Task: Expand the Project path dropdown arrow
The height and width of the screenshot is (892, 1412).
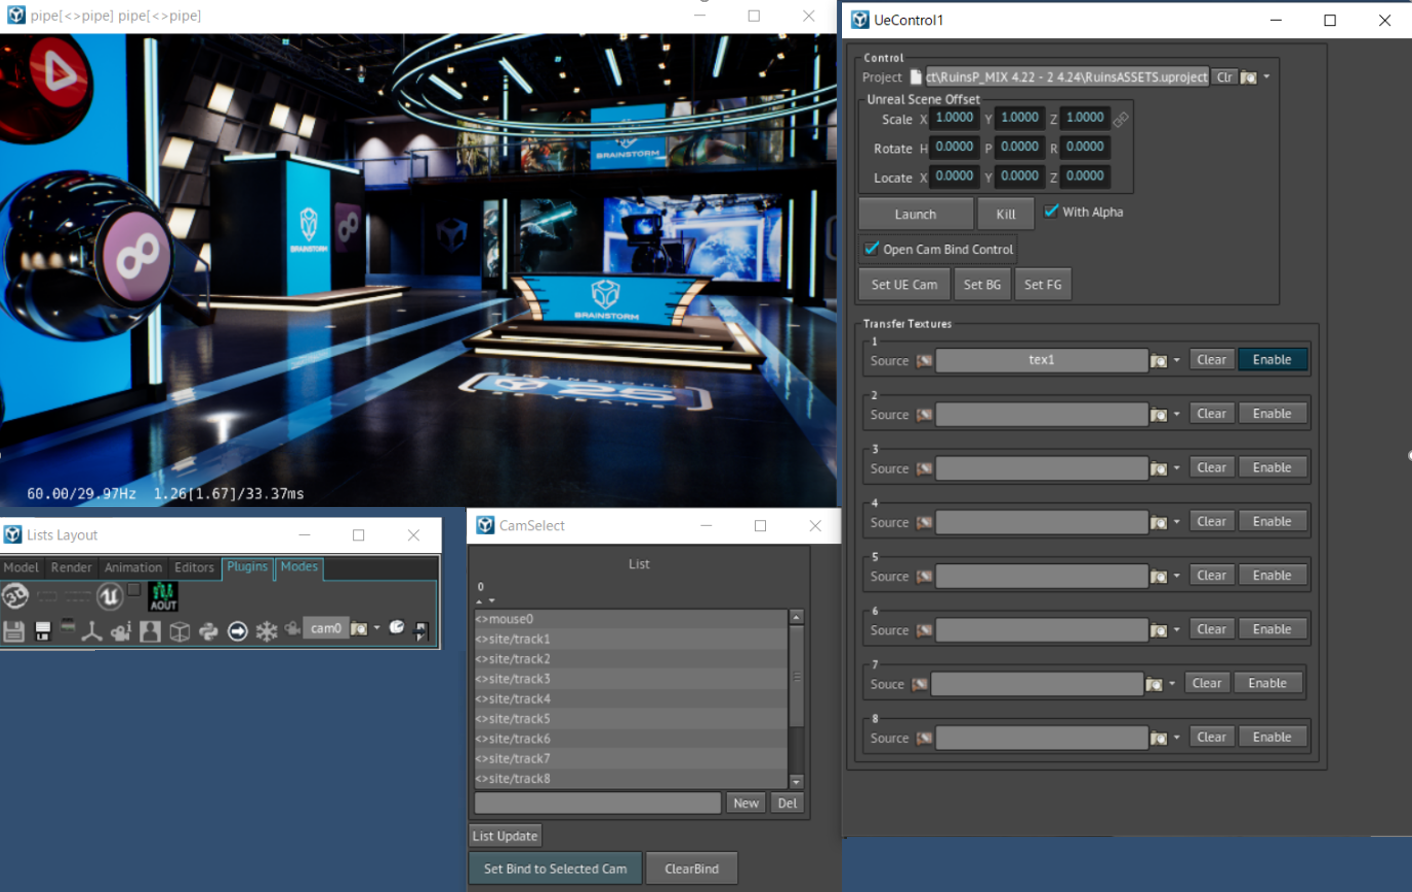Action: [1267, 77]
